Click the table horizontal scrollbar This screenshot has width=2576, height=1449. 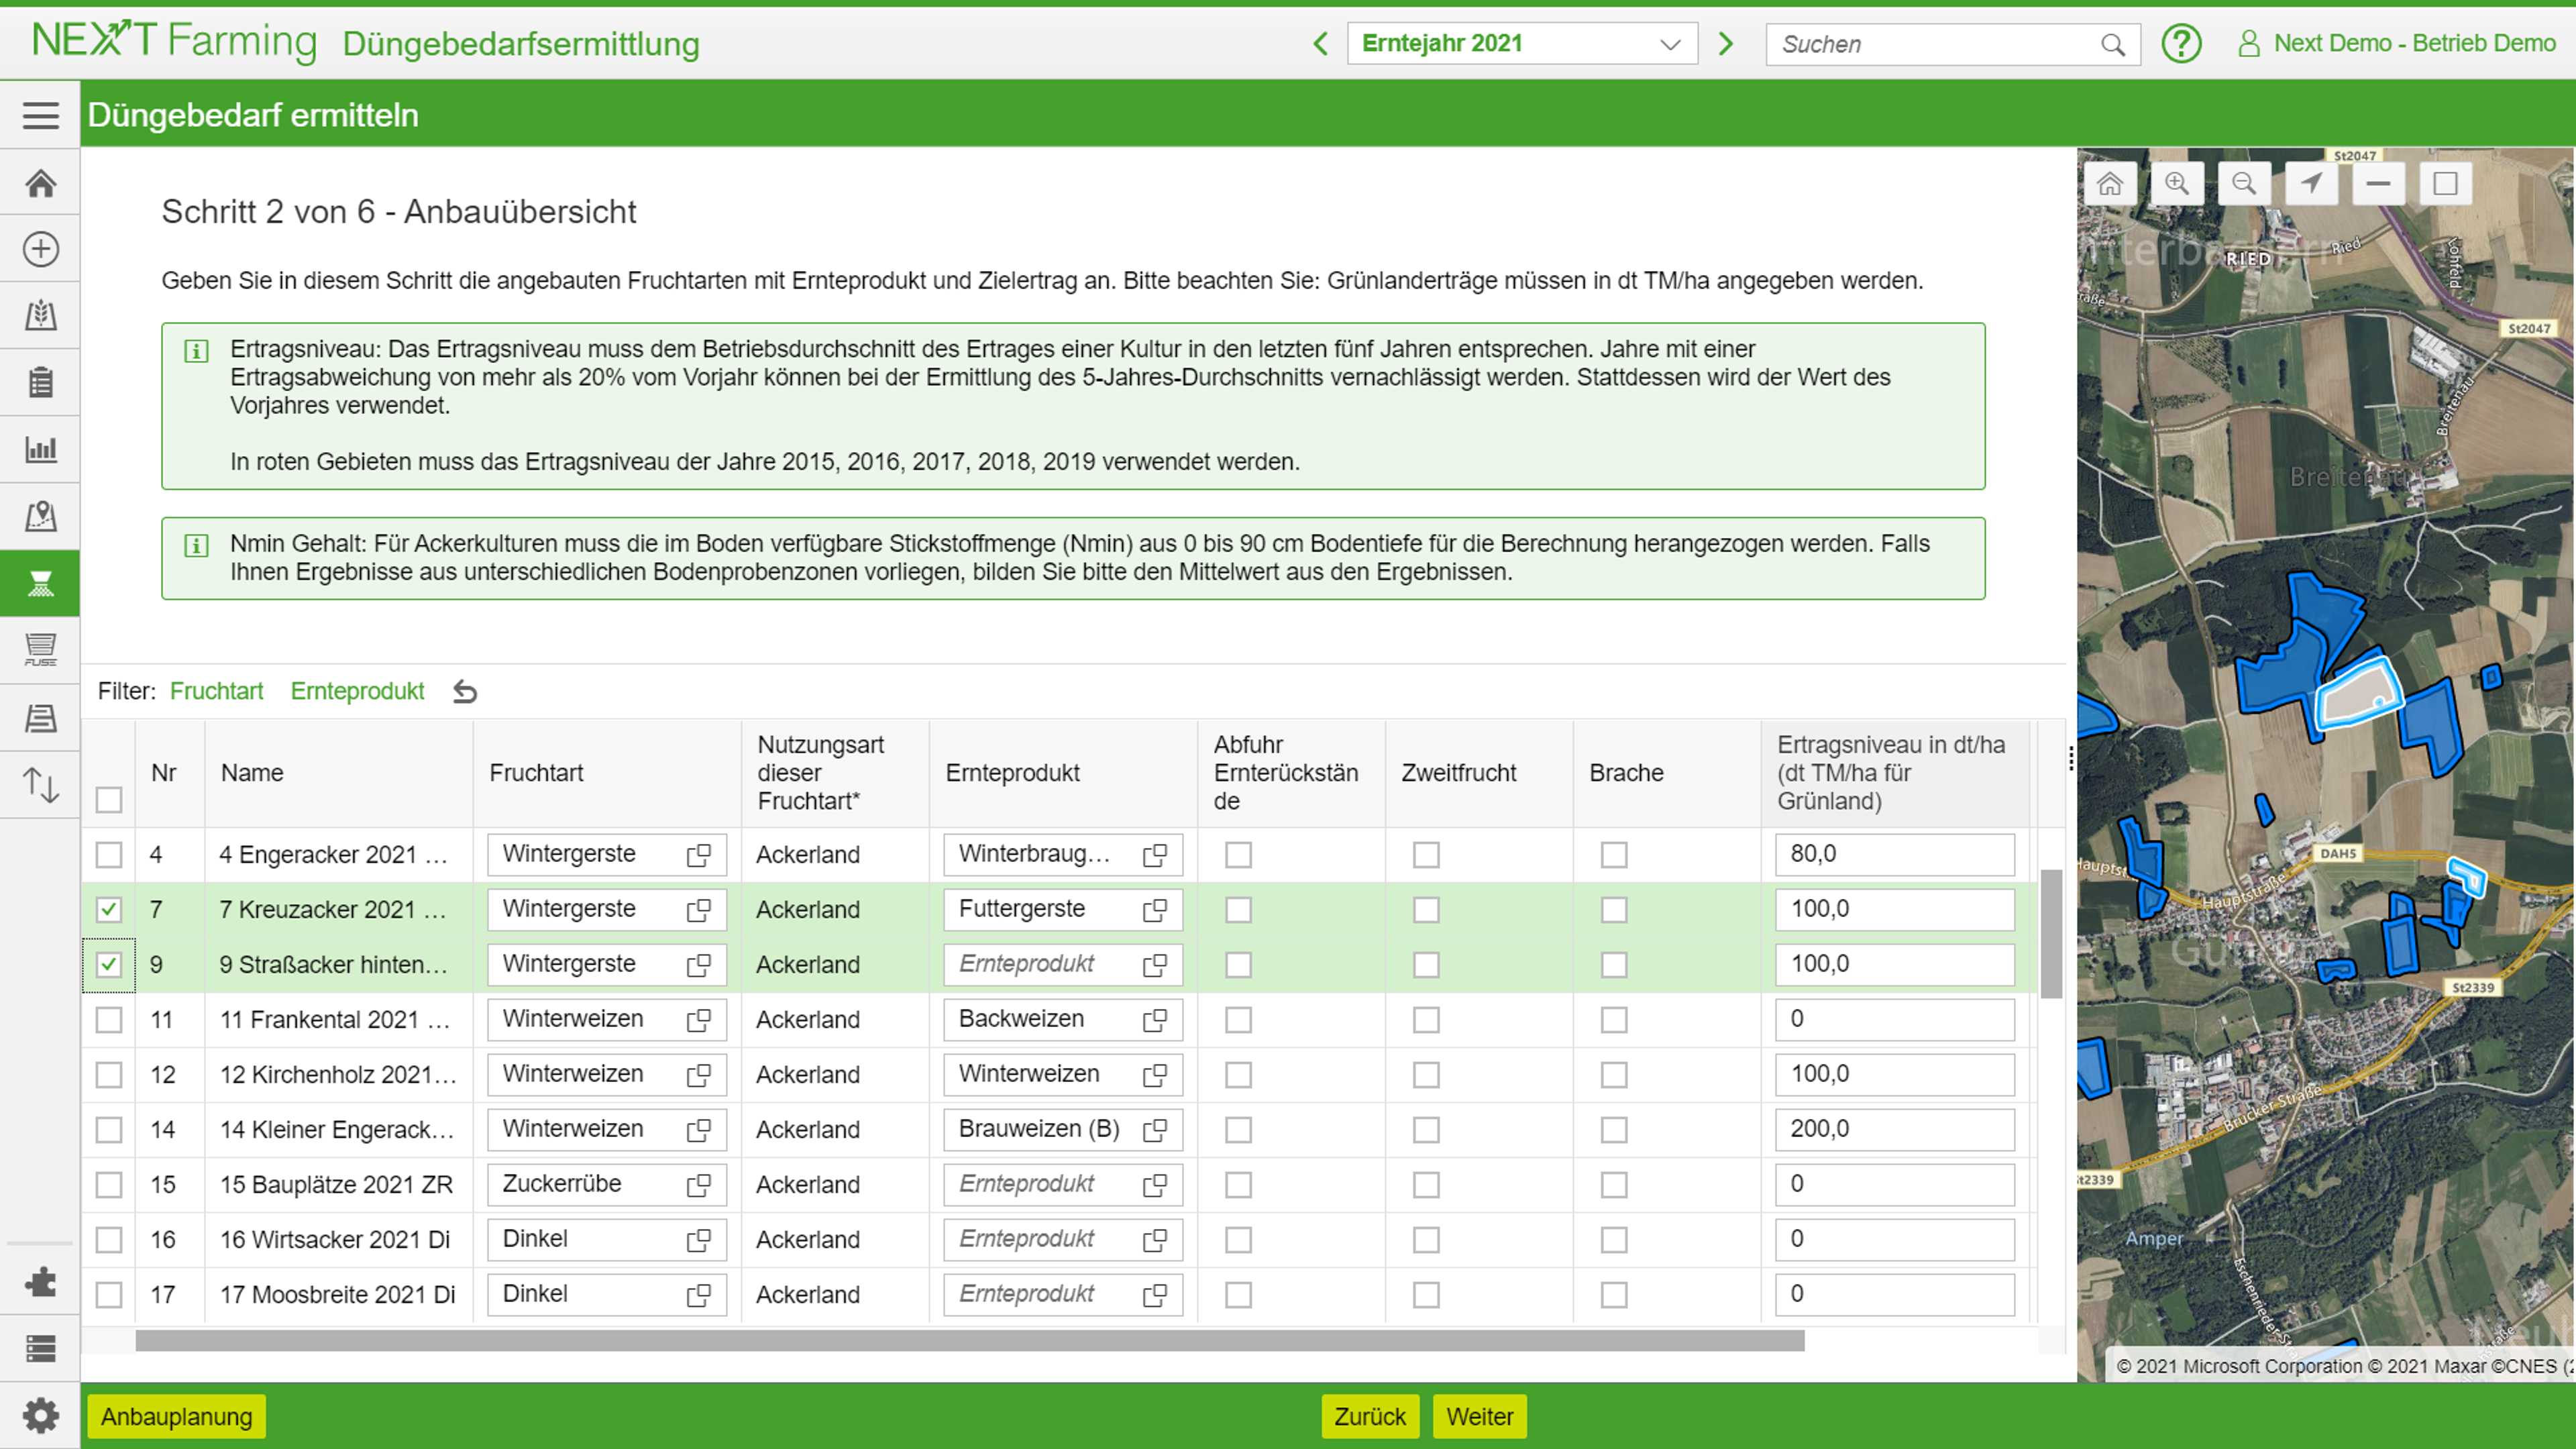coord(970,1341)
